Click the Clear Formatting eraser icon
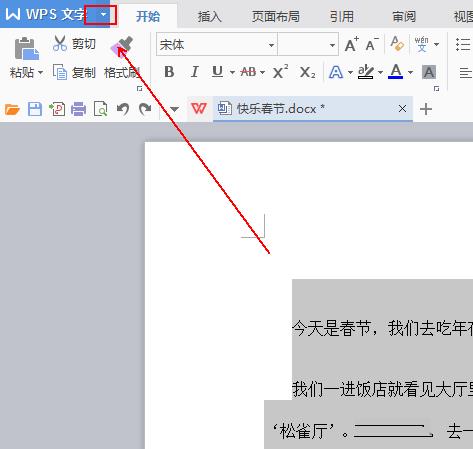The image size is (473, 449). 397,44
